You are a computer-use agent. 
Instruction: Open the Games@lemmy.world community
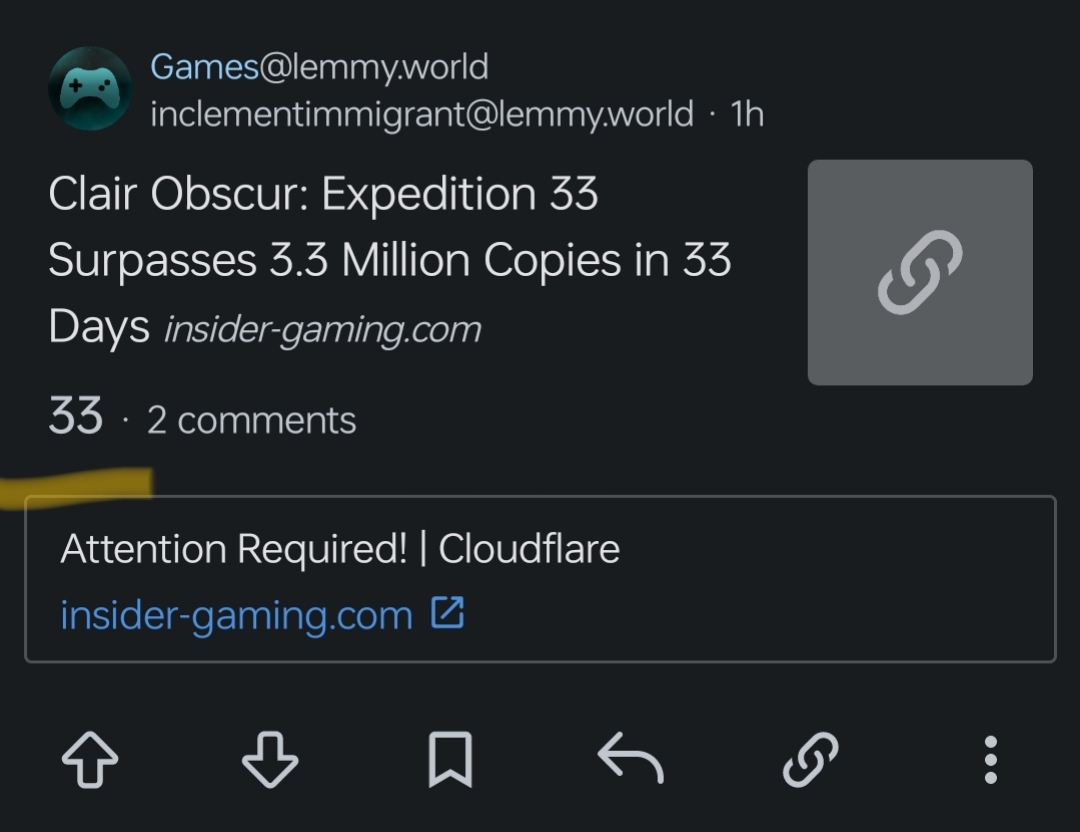click(x=319, y=67)
